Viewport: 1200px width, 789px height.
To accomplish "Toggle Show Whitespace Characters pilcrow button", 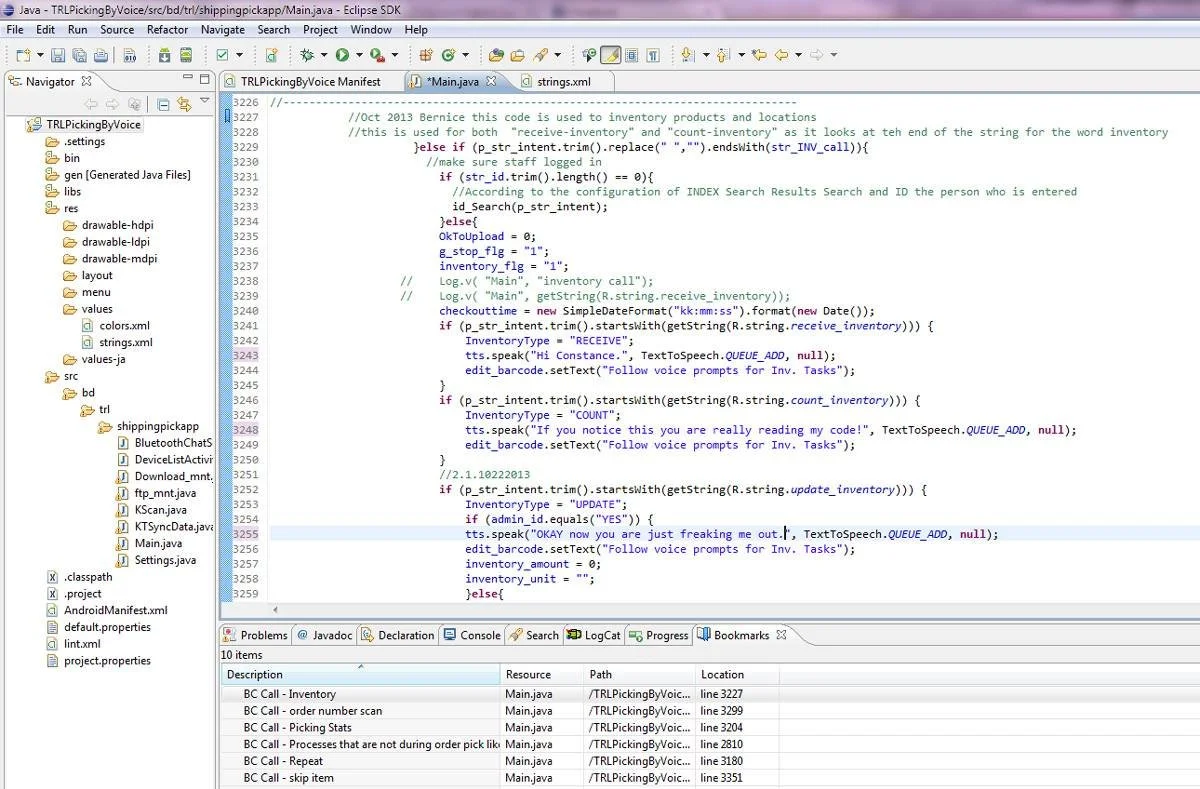I will pyautogui.click(x=652, y=56).
